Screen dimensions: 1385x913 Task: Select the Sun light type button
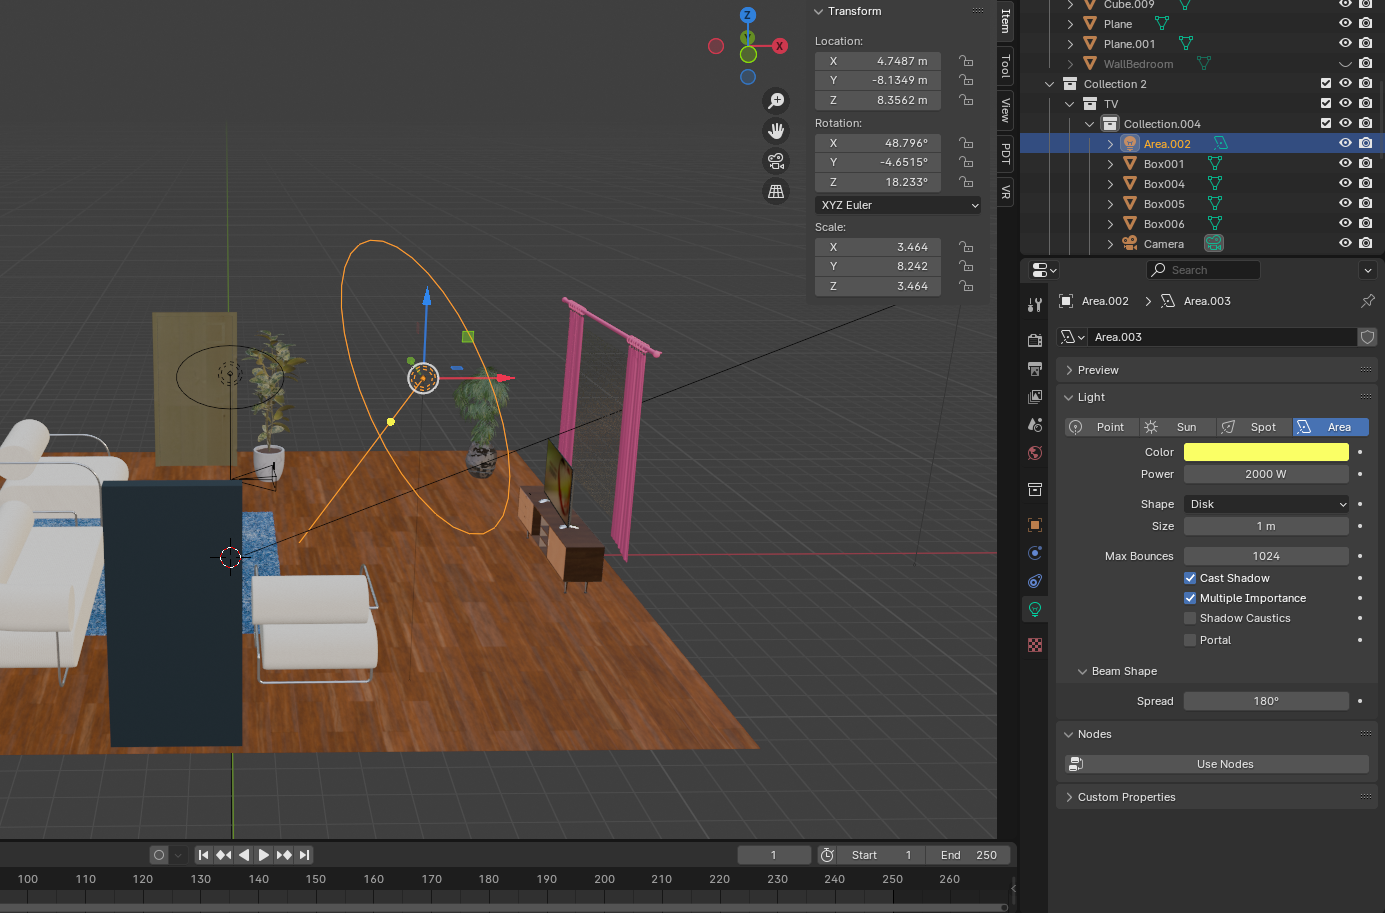1177,427
